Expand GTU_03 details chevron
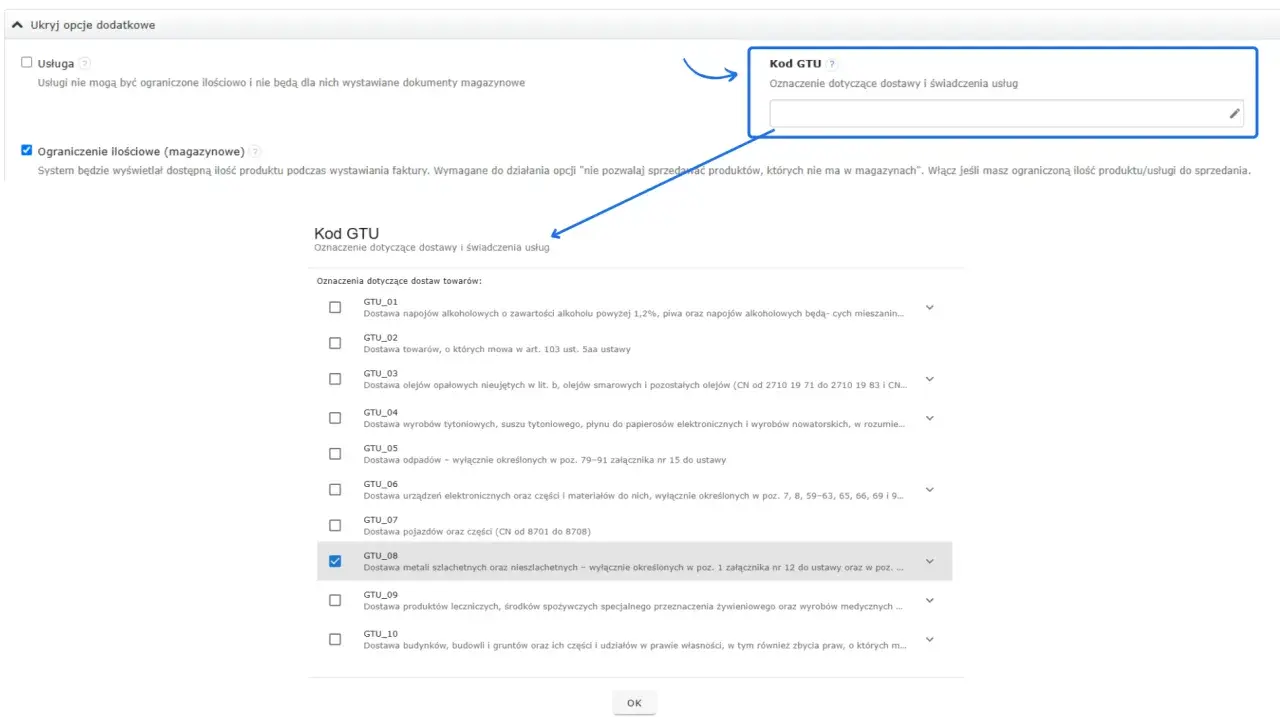The width and height of the screenshot is (1280, 717). tap(929, 379)
